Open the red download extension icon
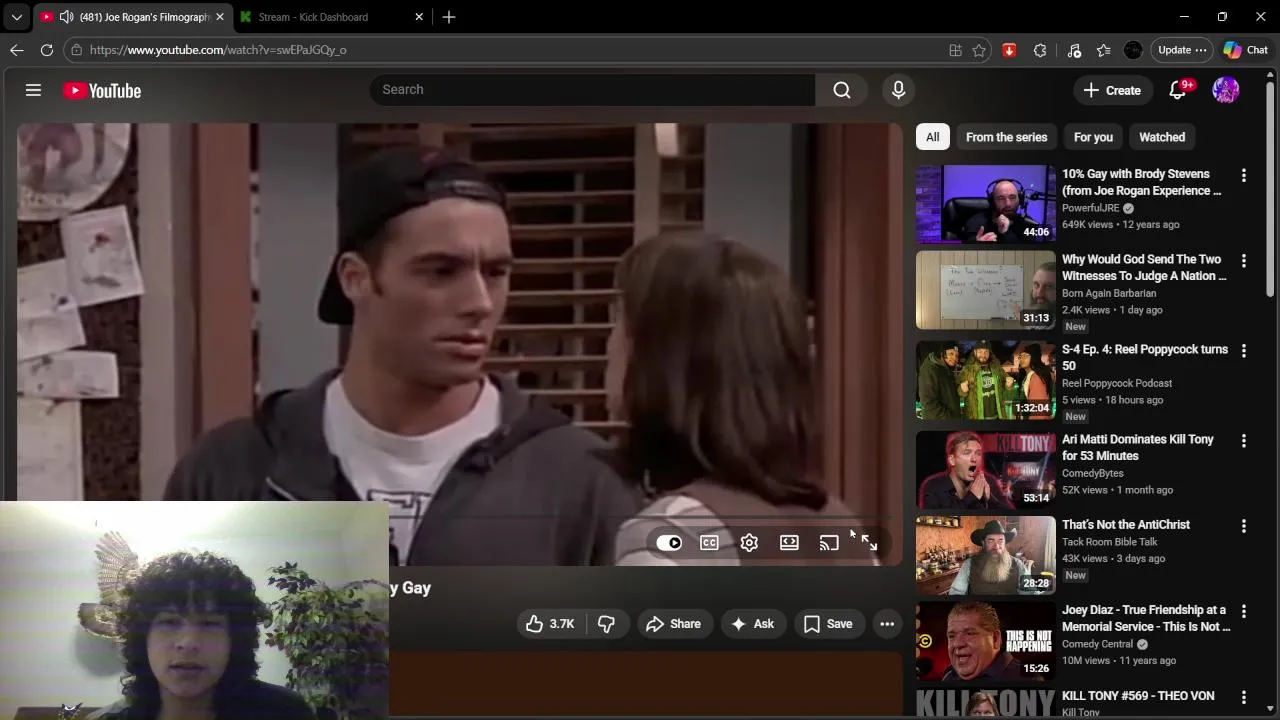Image resolution: width=1280 pixels, height=720 pixels. (x=1010, y=50)
